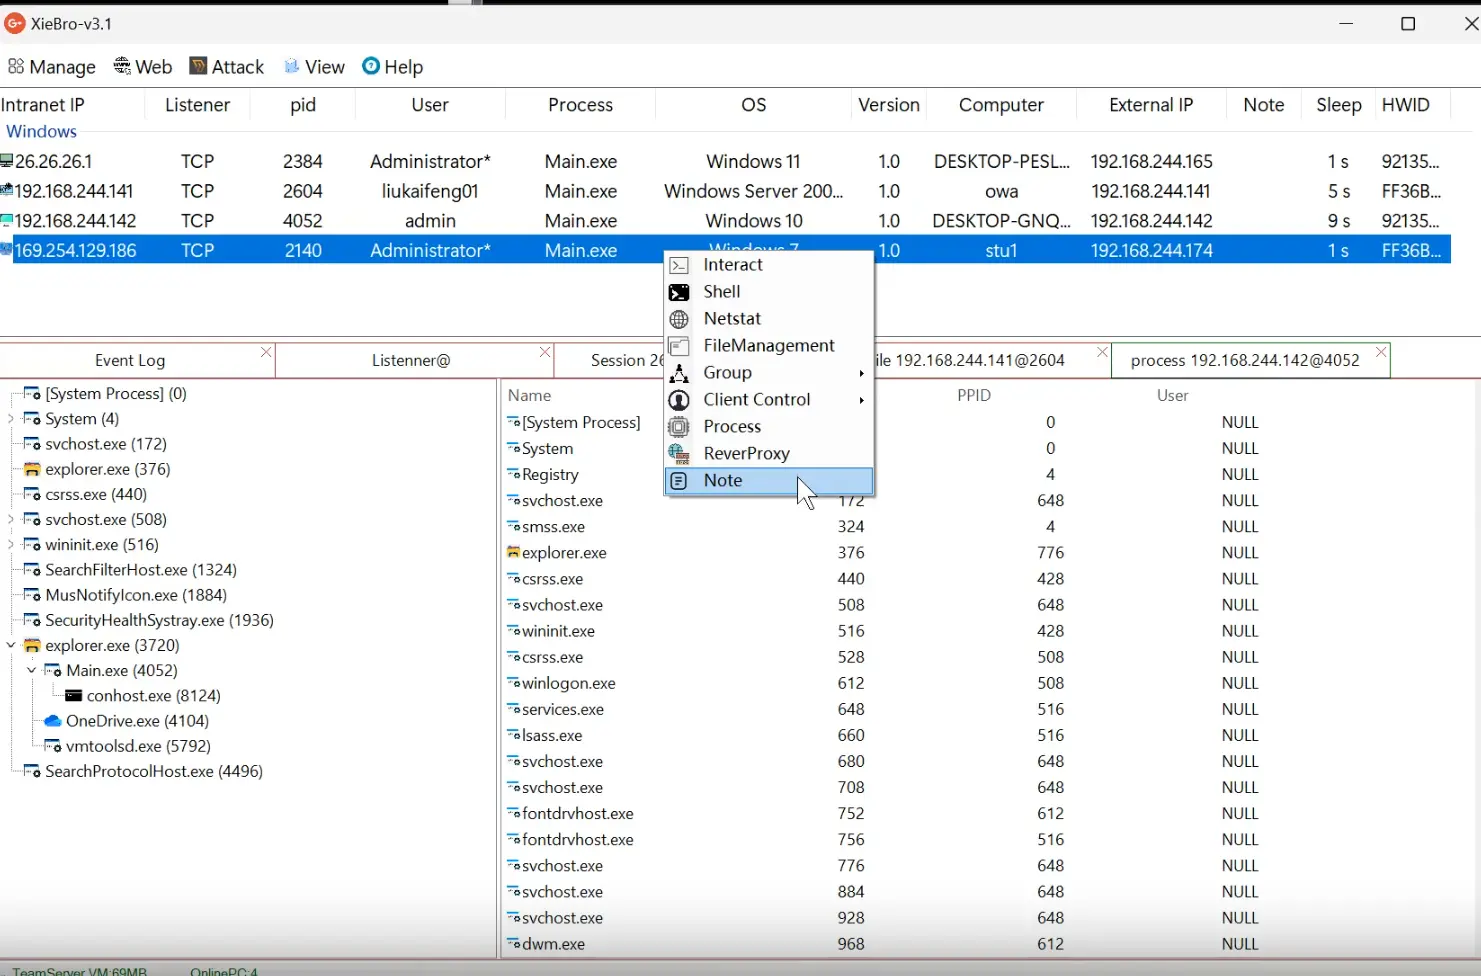Click the conhost.exe console icon
The width and height of the screenshot is (1481, 976).
(73, 696)
